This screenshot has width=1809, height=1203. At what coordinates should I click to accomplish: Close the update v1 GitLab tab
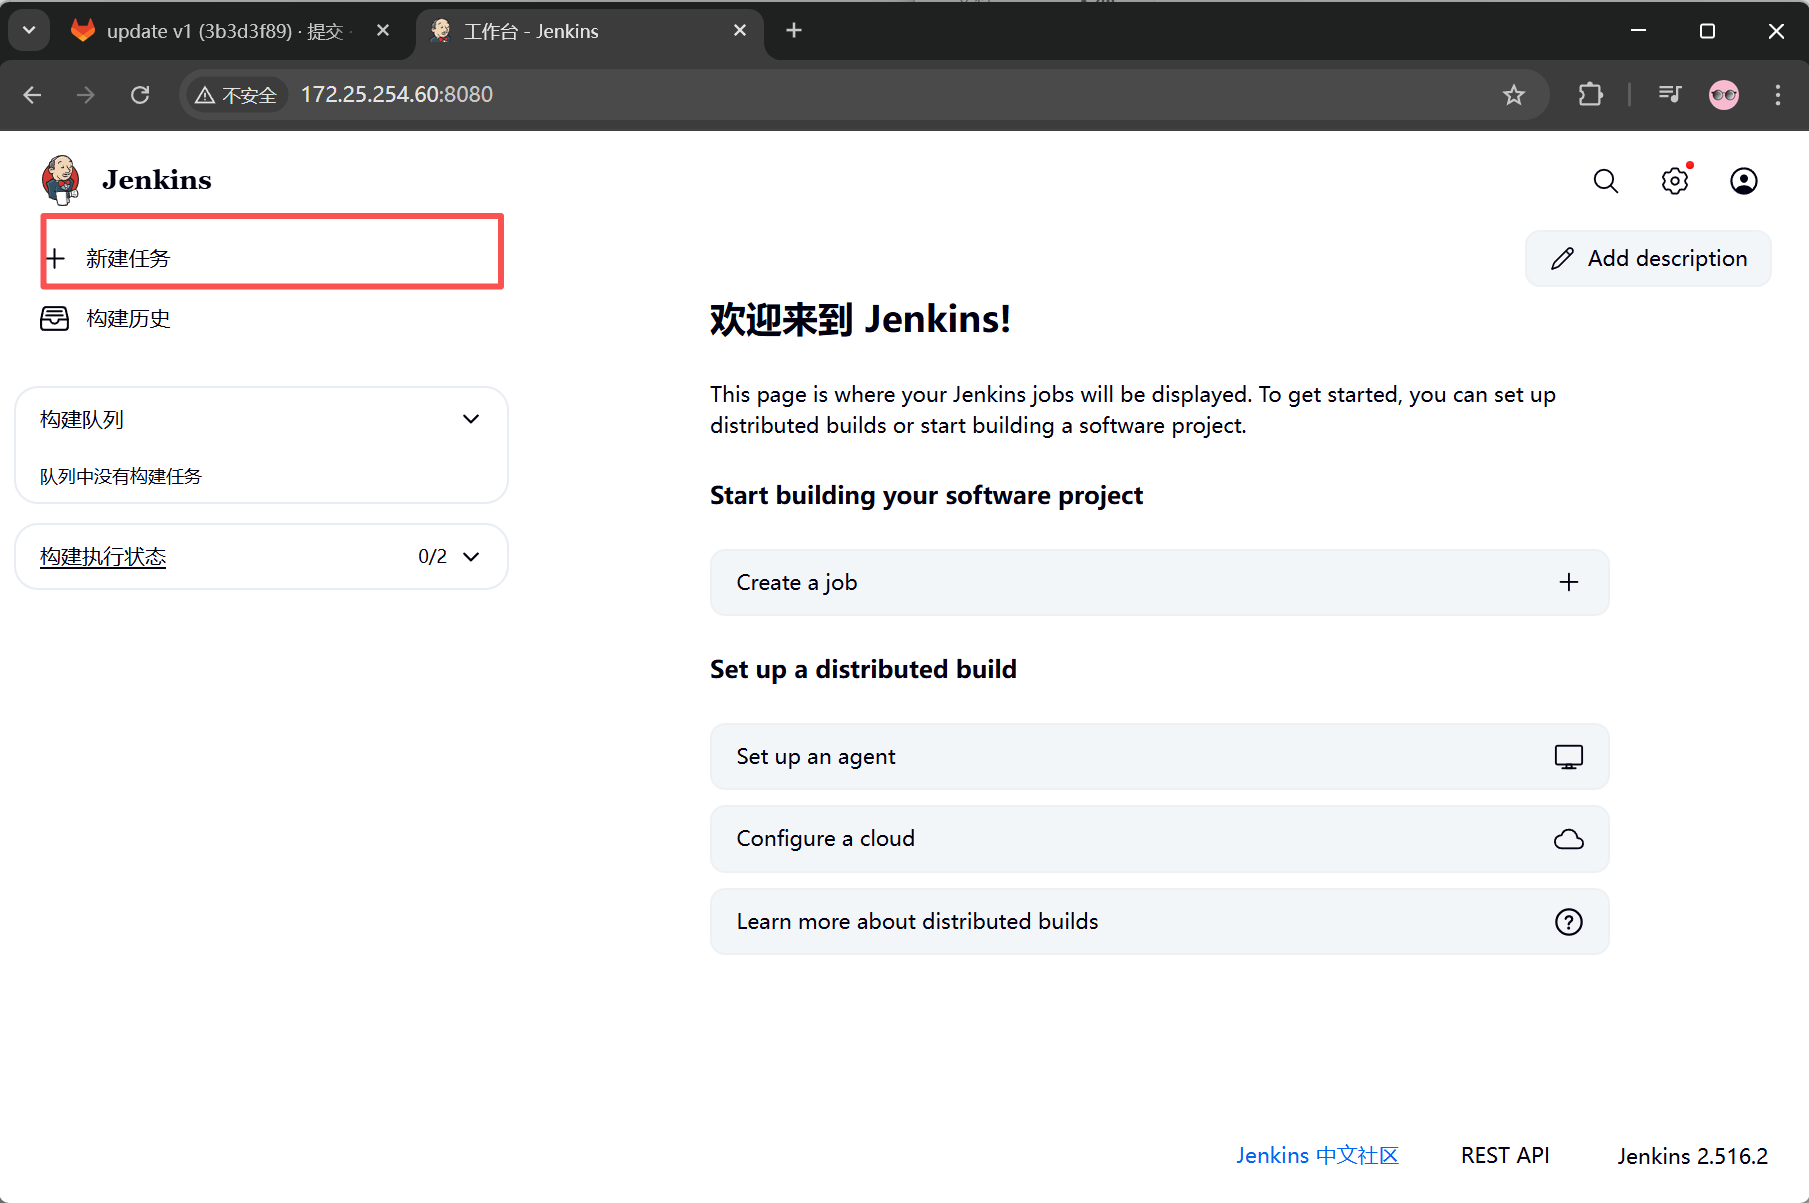pos(383,31)
